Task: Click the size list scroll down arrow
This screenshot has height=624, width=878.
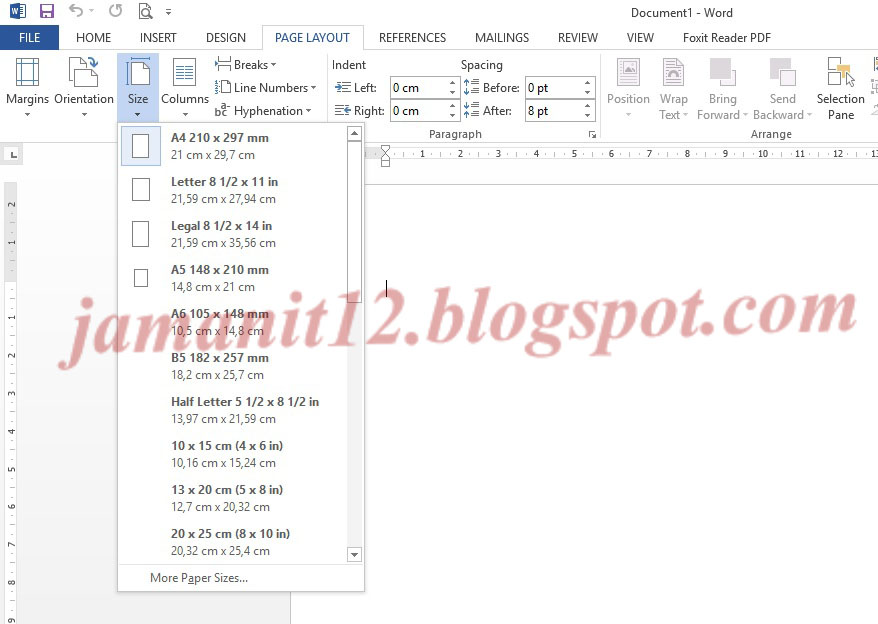Action: [x=354, y=555]
